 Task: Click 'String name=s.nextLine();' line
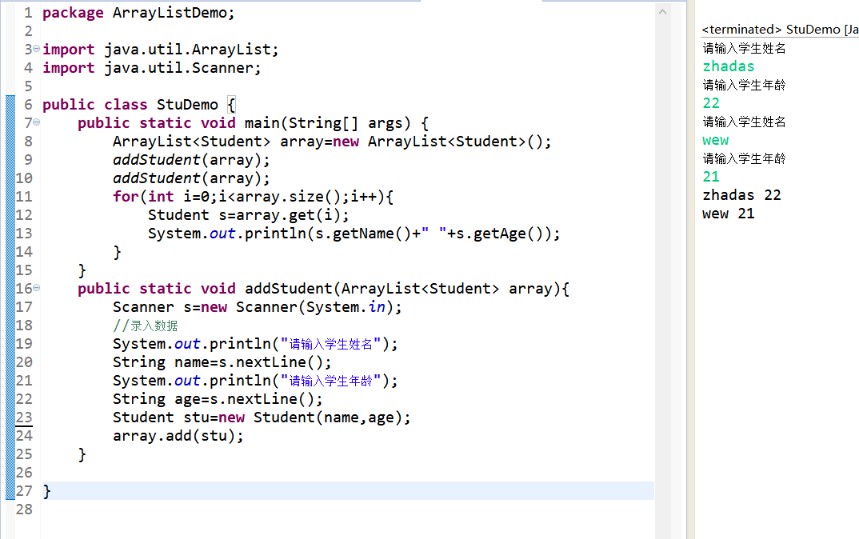222,362
